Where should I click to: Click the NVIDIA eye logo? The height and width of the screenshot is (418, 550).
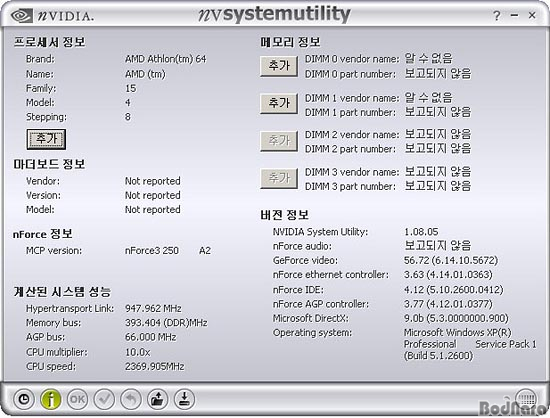pyautogui.click(x=22, y=16)
